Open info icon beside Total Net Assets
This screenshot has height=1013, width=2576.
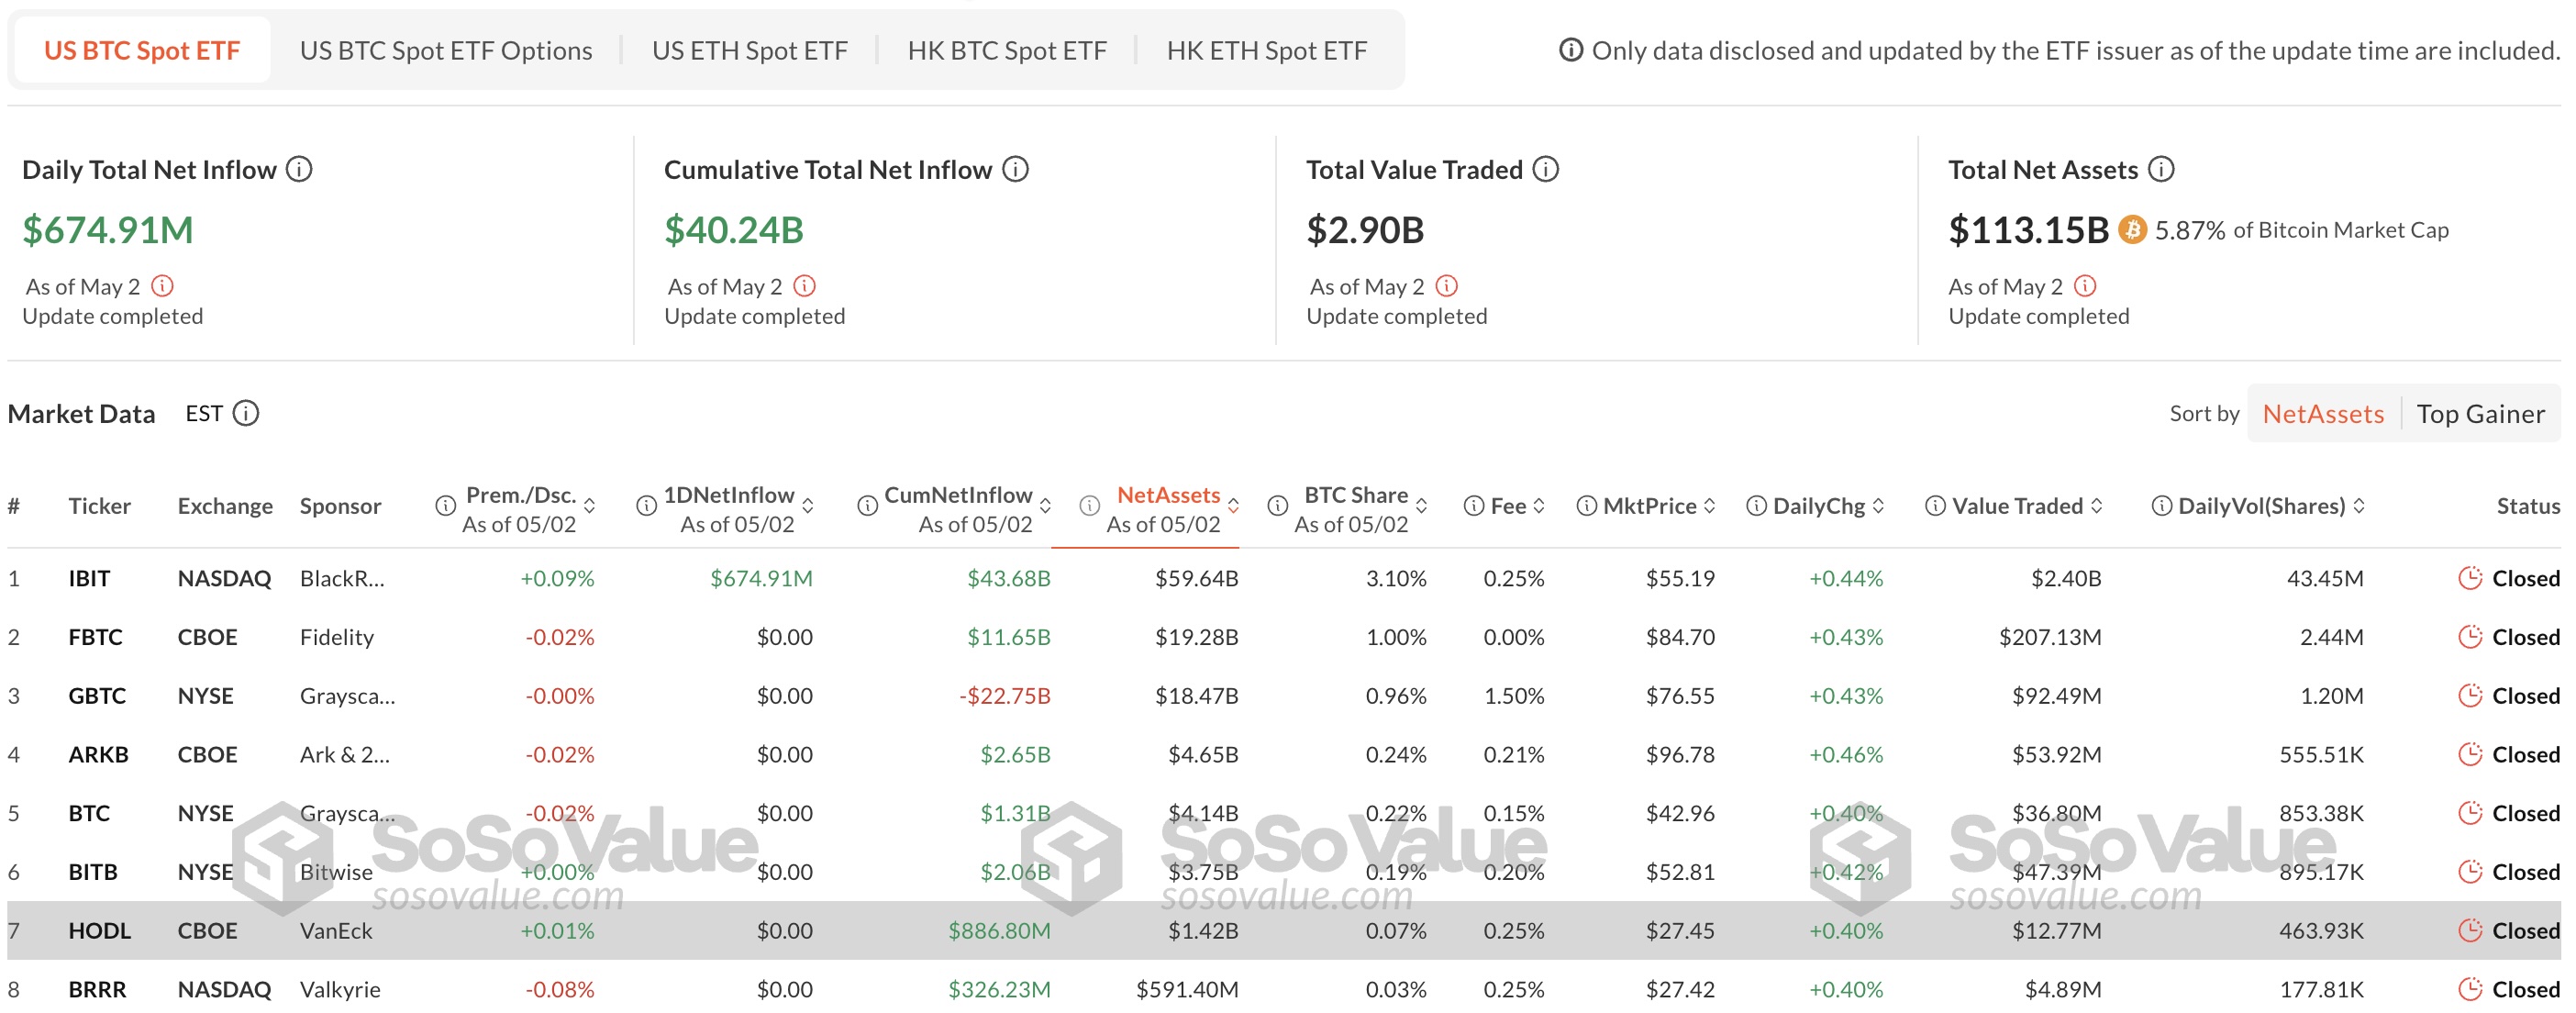(2161, 169)
